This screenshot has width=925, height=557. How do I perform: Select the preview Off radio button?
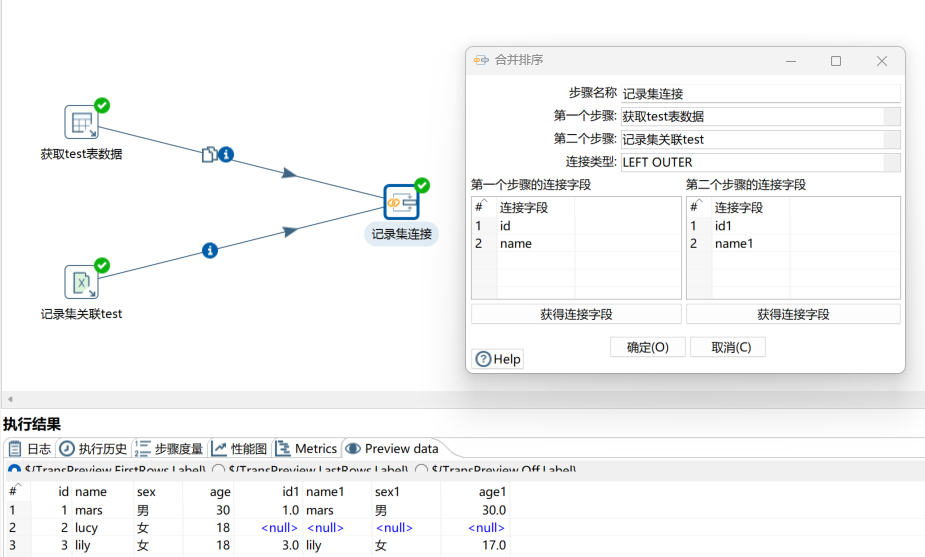[421, 469]
